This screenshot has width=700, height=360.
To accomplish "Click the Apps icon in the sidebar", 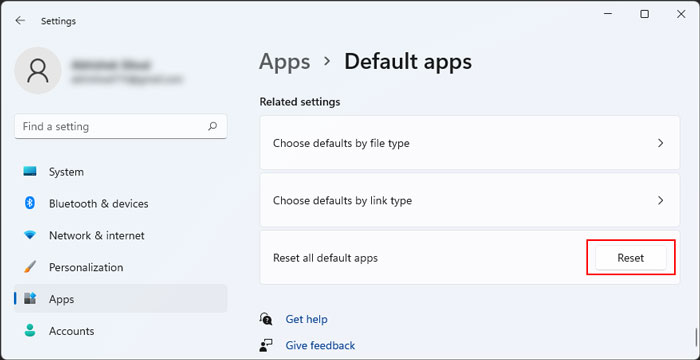I will click(x=30, y=299).
